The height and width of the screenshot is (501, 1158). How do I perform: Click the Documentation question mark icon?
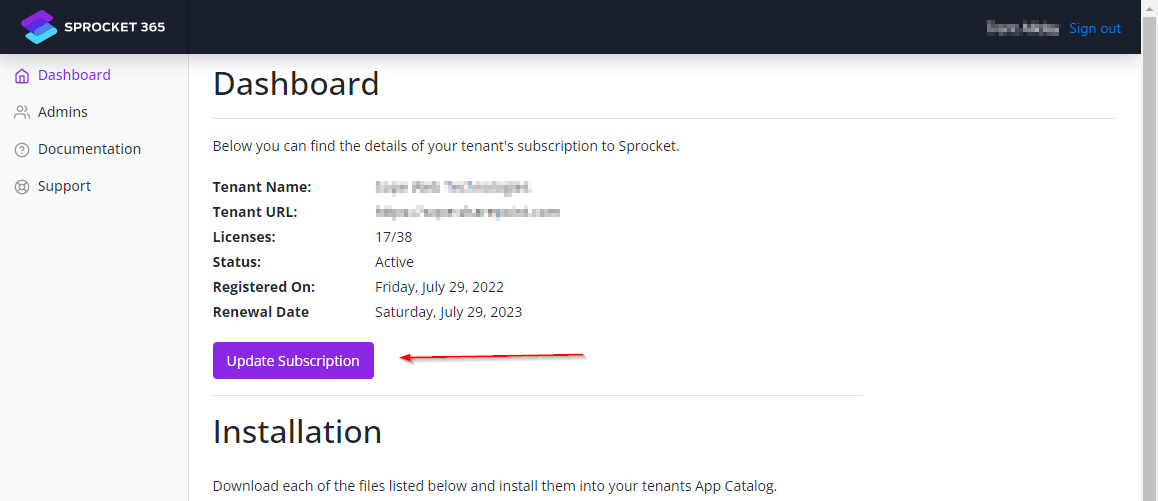pos(22,150)
